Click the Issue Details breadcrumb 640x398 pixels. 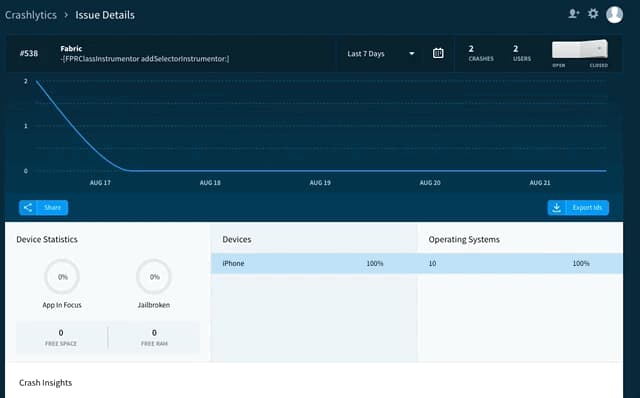(105, 15)
